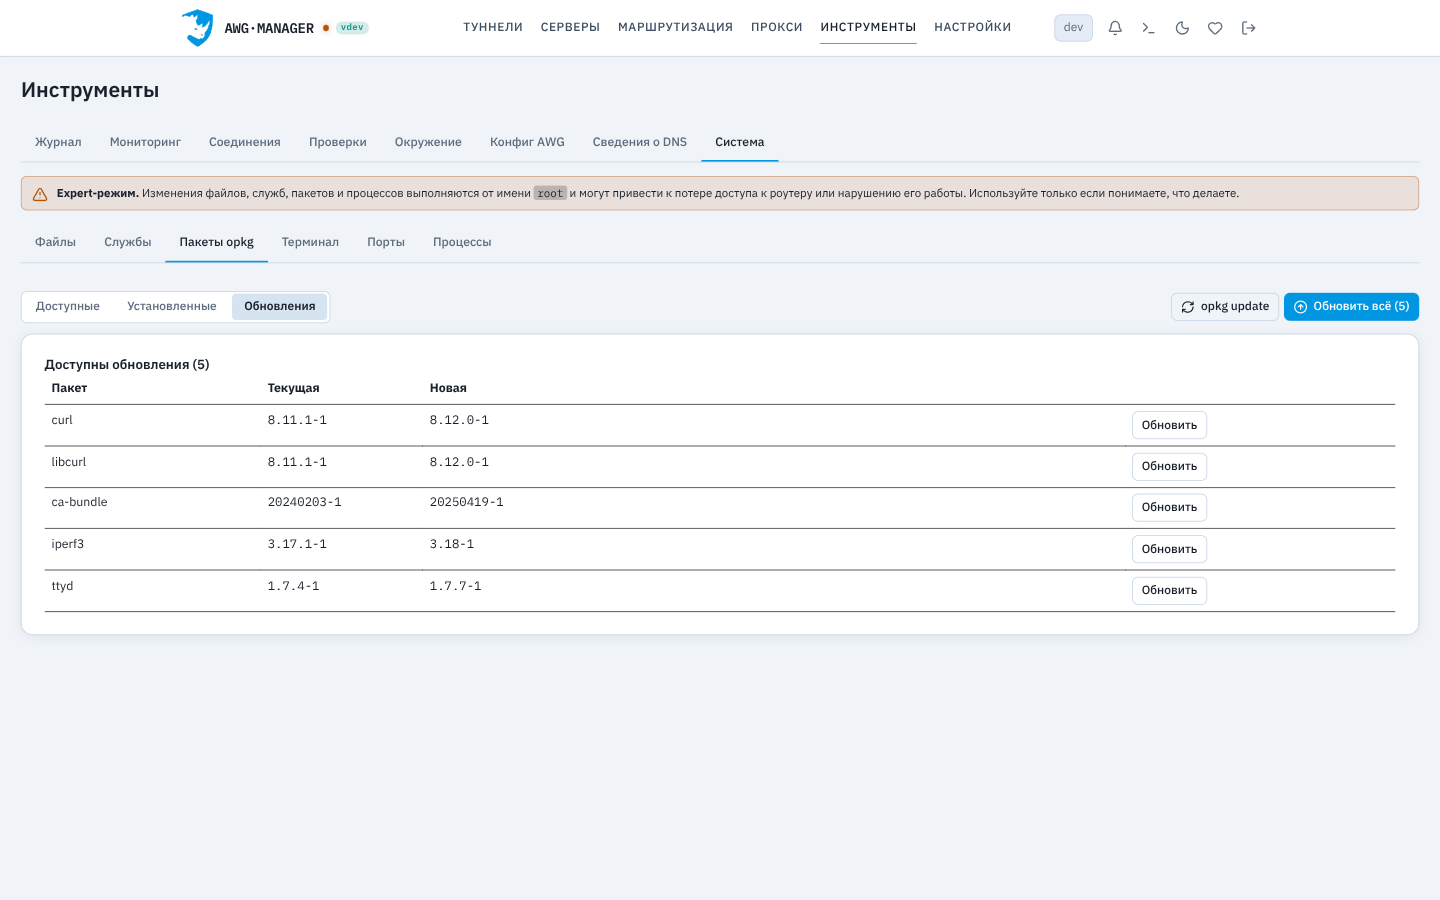1440x900 pixels.
Task: View the Процессы sub-tab
Action: coord(462,242)
